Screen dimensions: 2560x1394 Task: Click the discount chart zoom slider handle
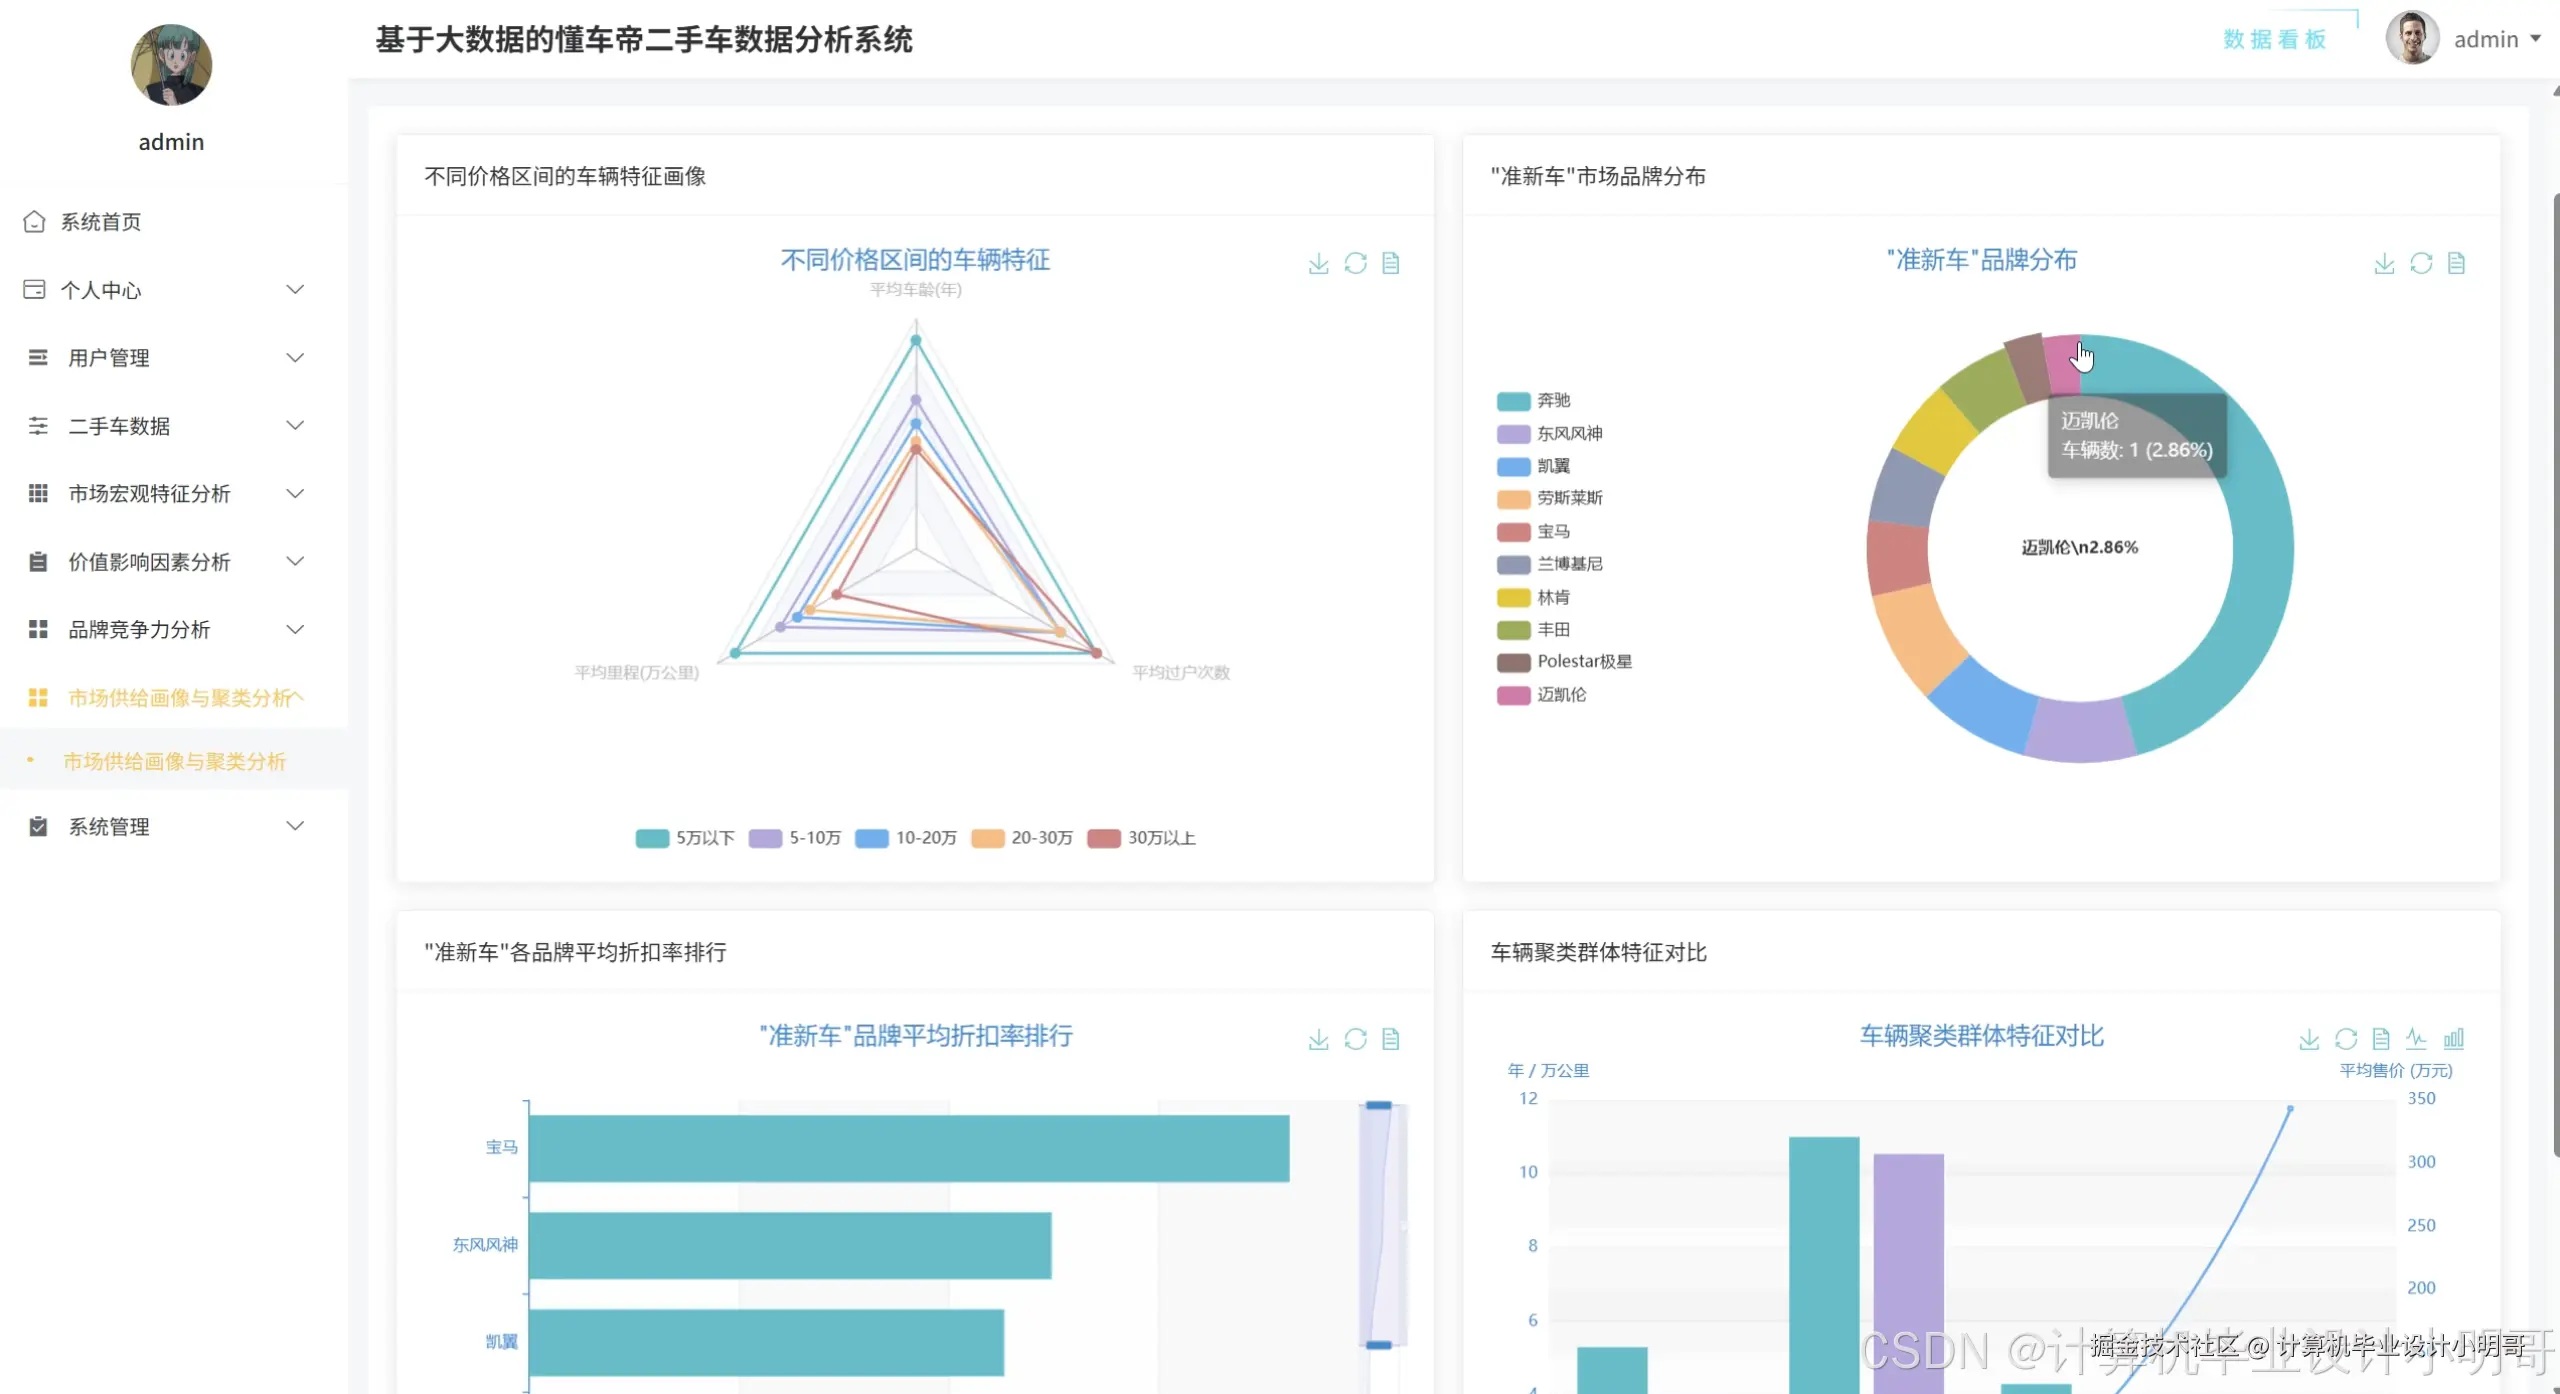tap(1378, 1106)
